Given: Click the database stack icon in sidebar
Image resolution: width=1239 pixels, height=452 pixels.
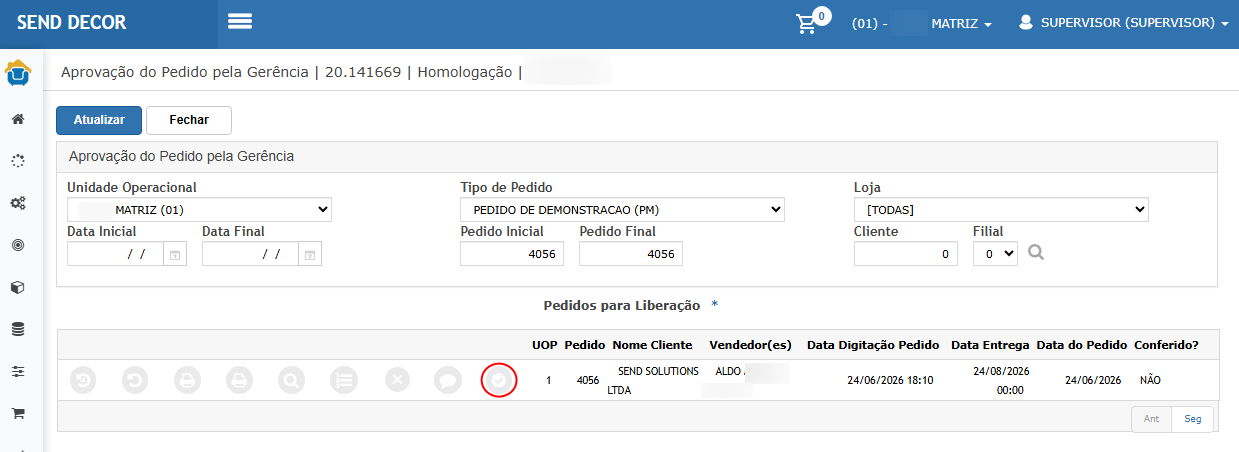Looking at the screenshot, I should click(18, 329).
